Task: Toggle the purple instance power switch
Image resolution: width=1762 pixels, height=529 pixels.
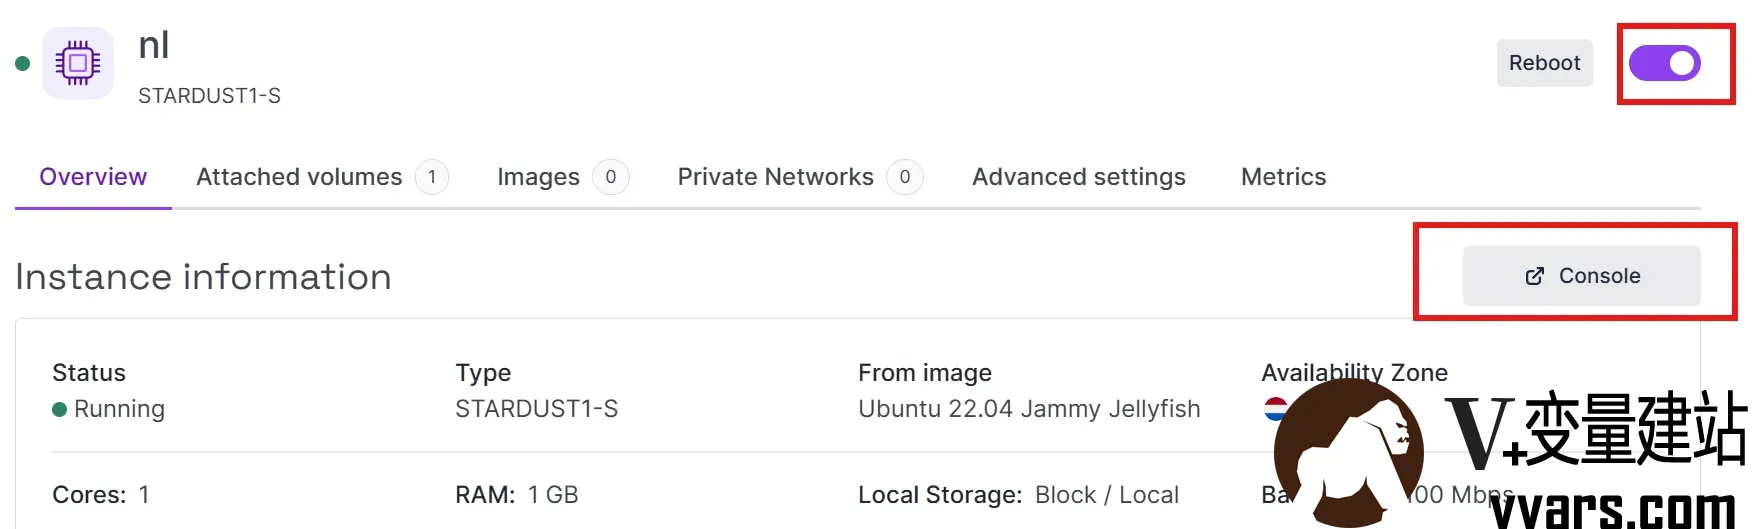Action: [1665, 63]
